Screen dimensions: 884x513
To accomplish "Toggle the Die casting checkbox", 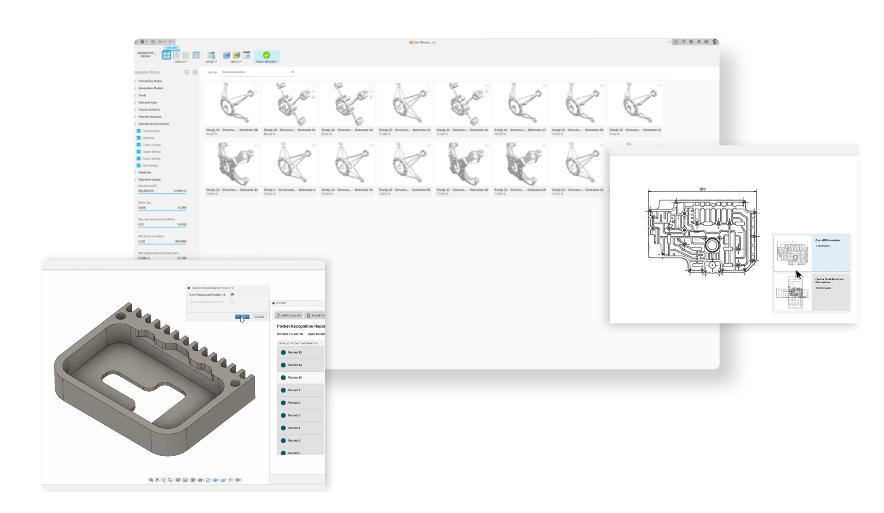I will [x=139, y=166].
